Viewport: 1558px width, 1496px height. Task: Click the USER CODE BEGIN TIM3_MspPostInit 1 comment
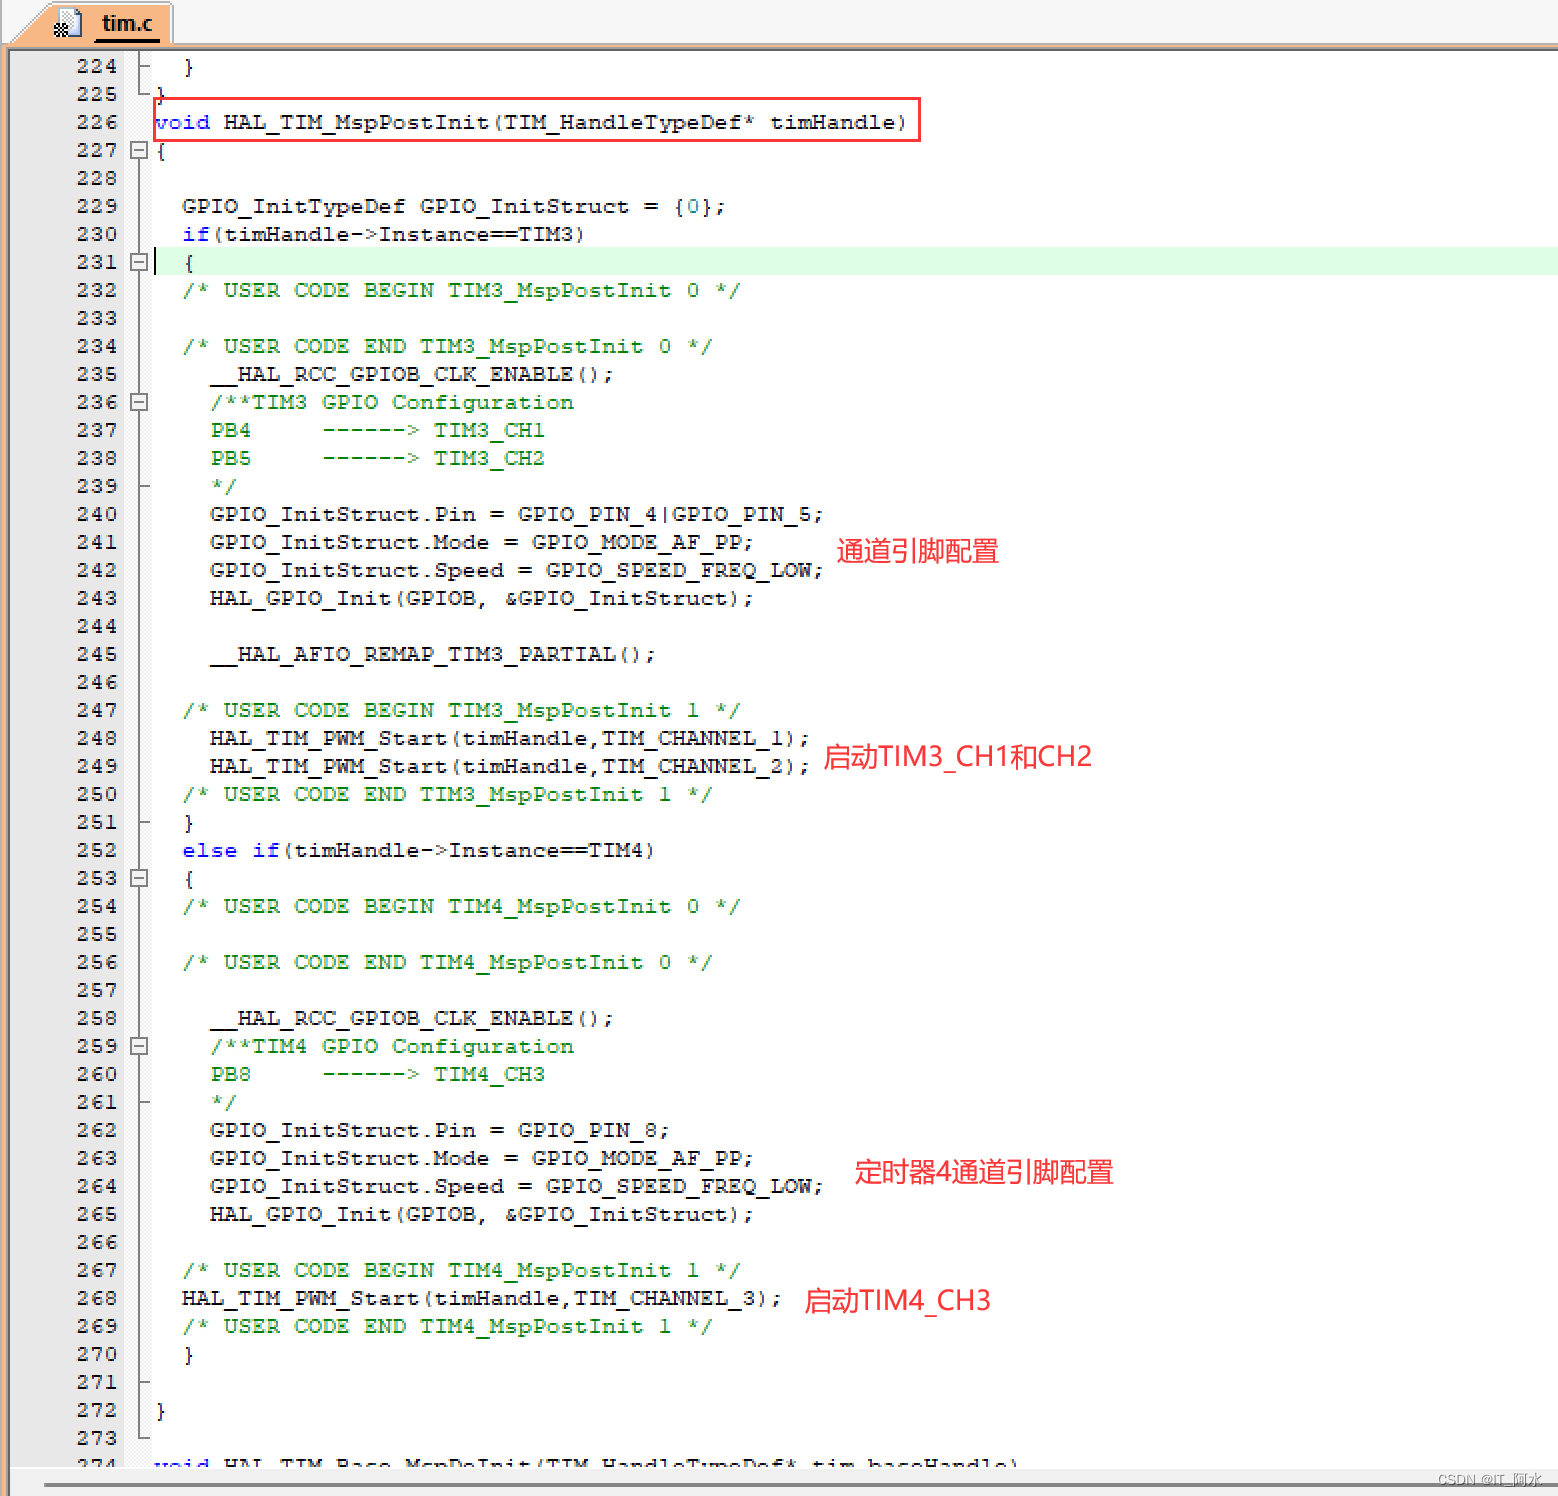(x=461, y=710)
